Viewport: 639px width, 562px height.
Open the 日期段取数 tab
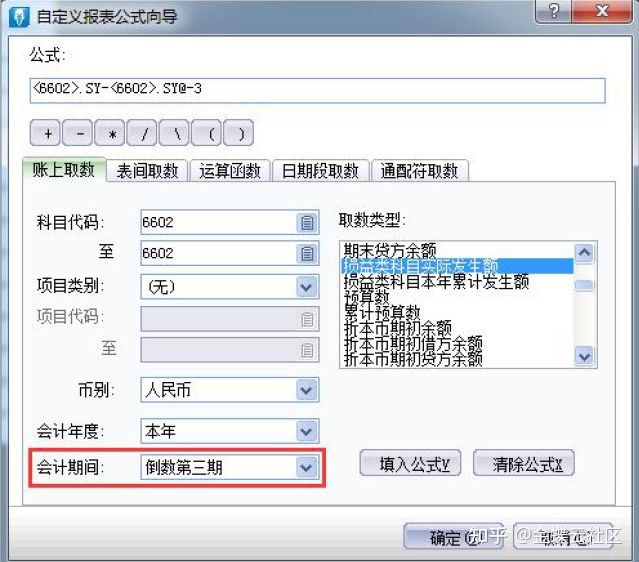click(x=320, y=171)
